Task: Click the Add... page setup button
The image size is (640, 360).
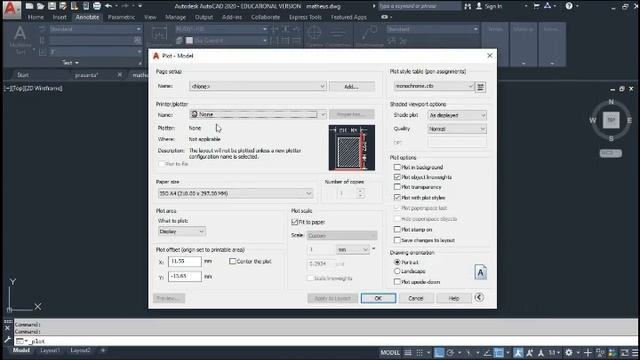Action: (351, 87)
